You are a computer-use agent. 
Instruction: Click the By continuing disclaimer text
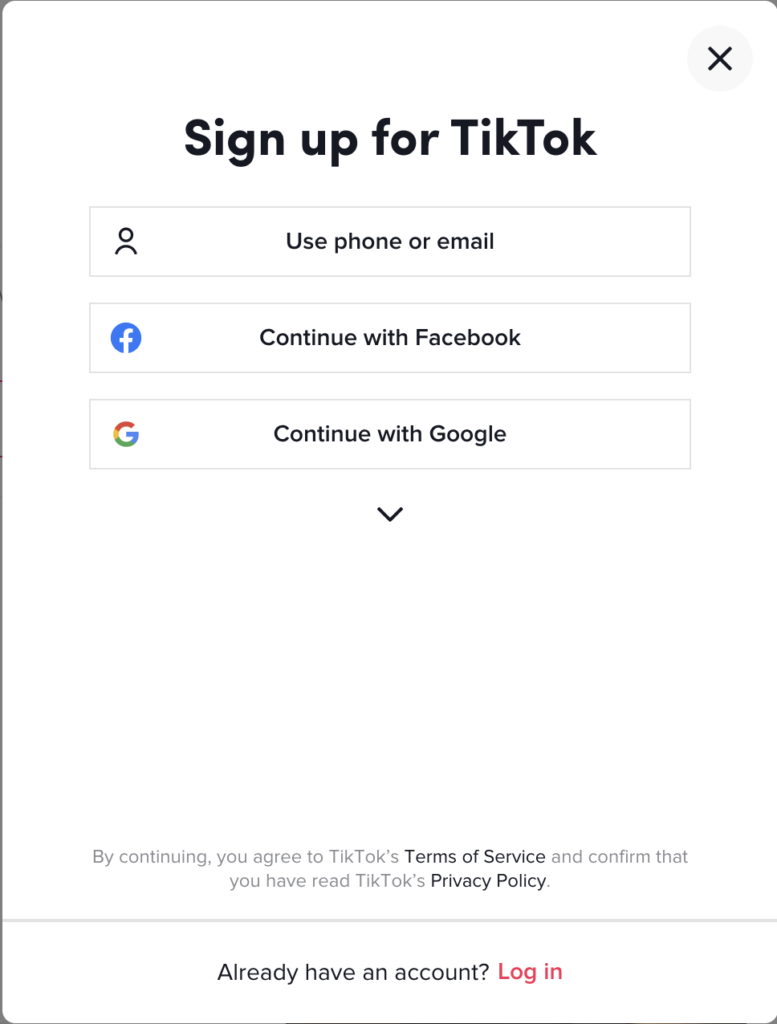(x=245, y=857)
